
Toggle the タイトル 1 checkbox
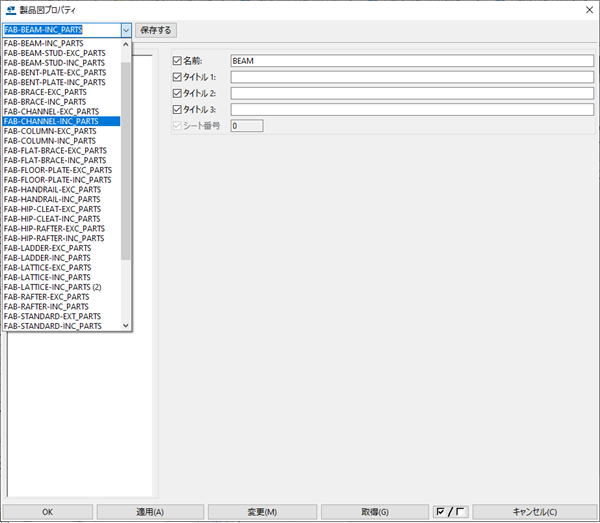click(177, 77)
